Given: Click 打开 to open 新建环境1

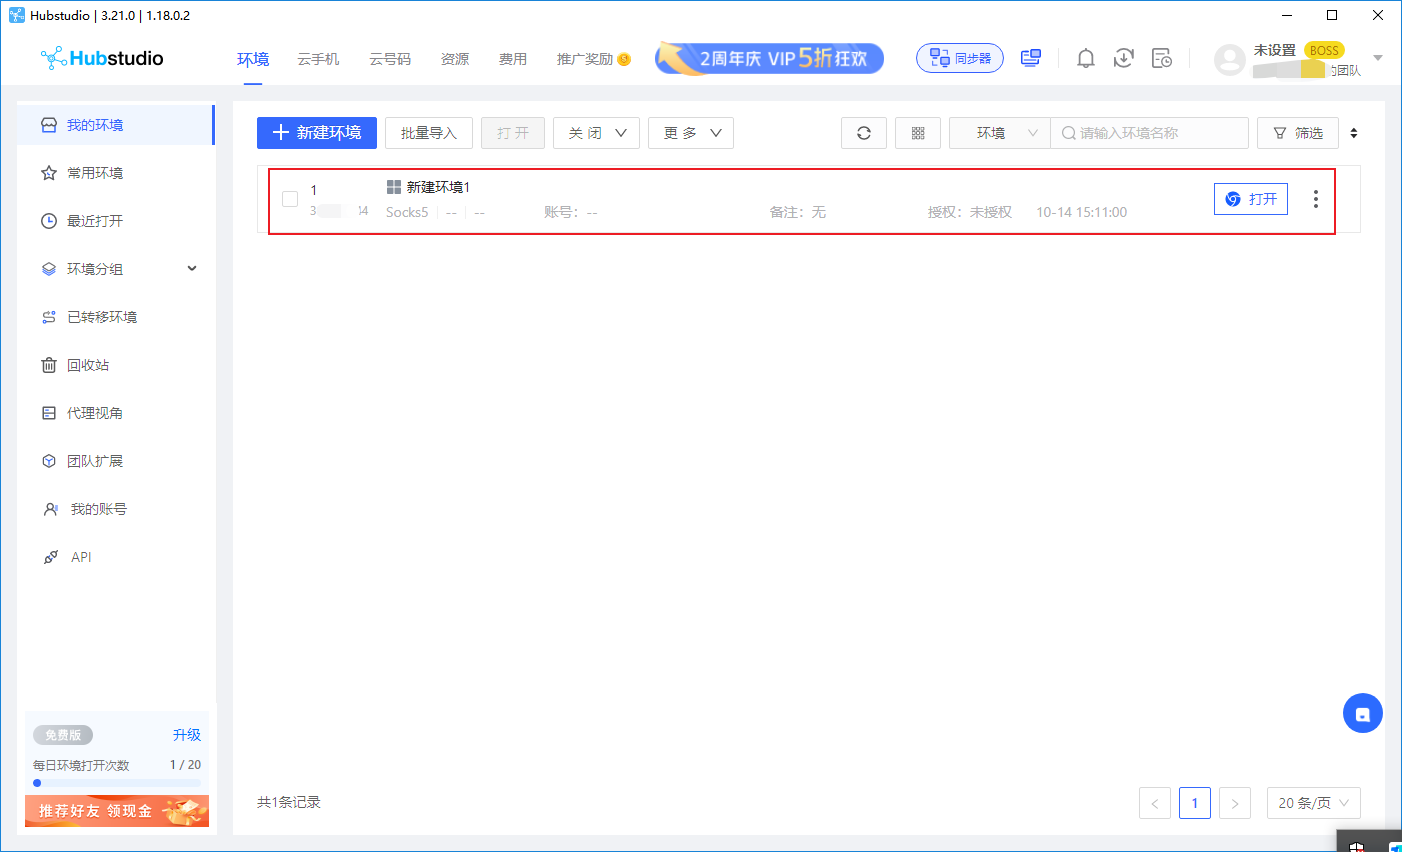Looking at the screenshot, I should click(1250, 199).
